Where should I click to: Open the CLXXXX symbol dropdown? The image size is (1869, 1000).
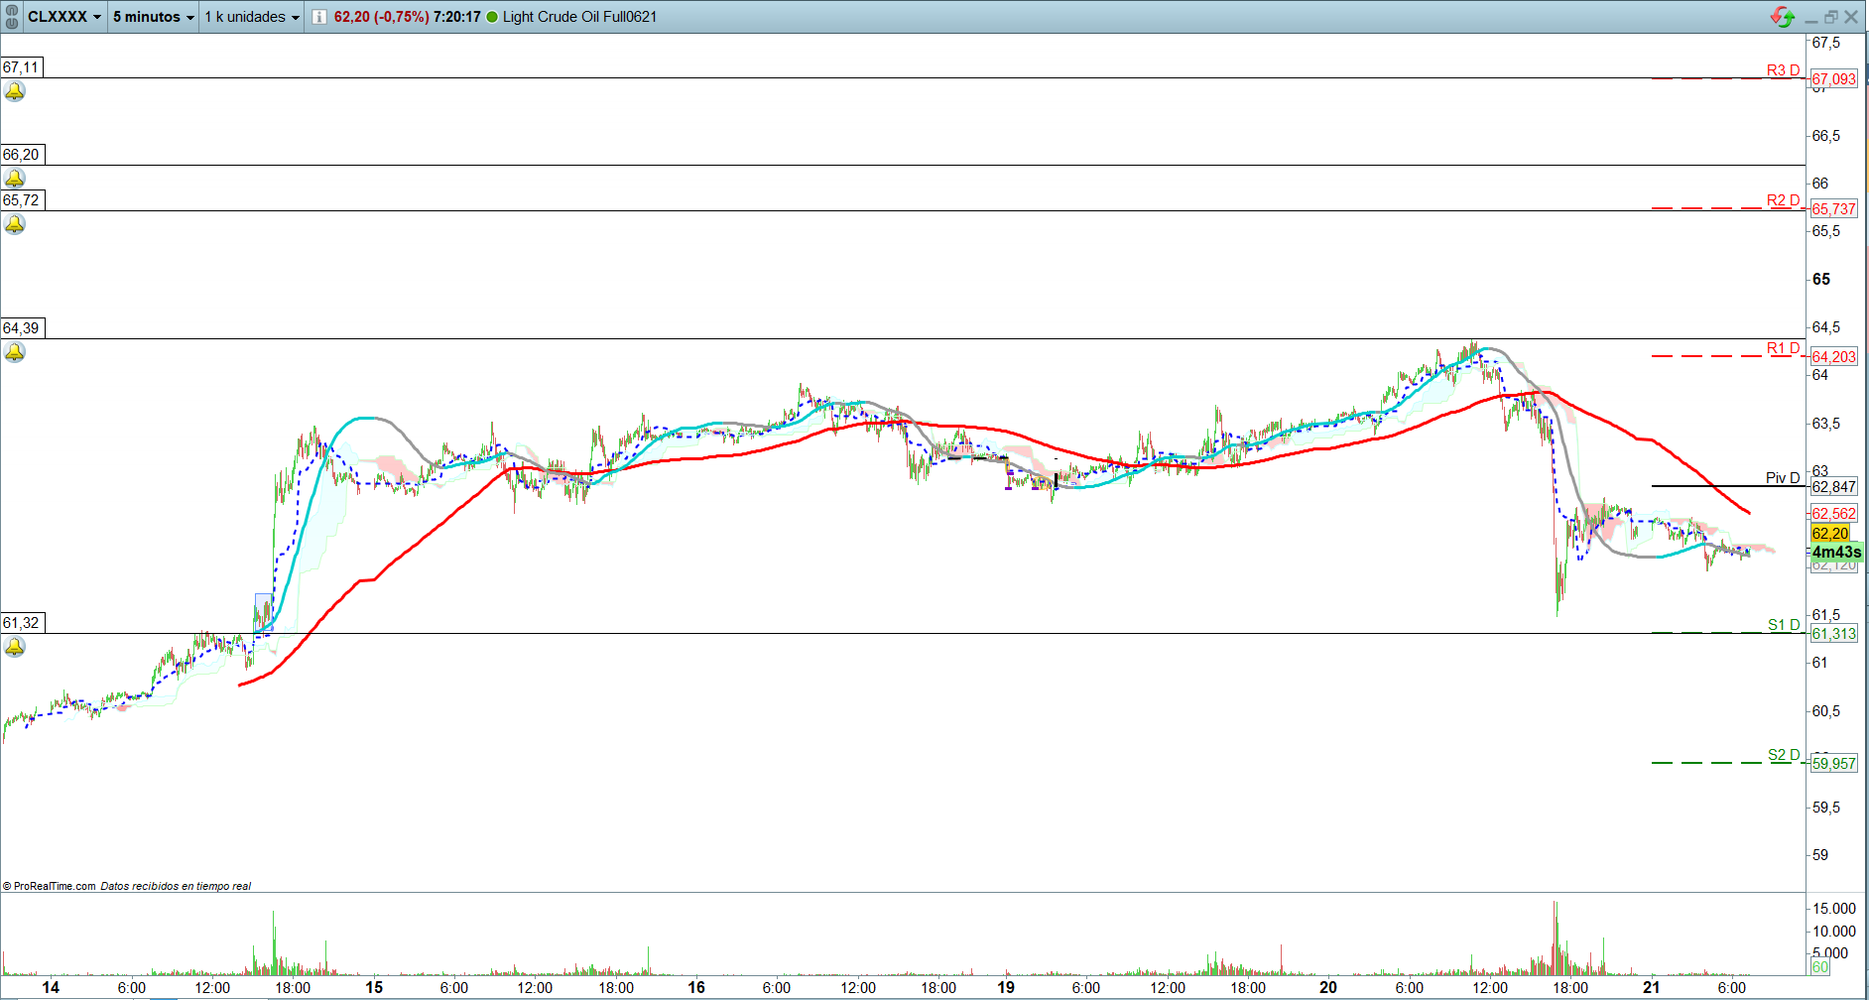[64, 17]
